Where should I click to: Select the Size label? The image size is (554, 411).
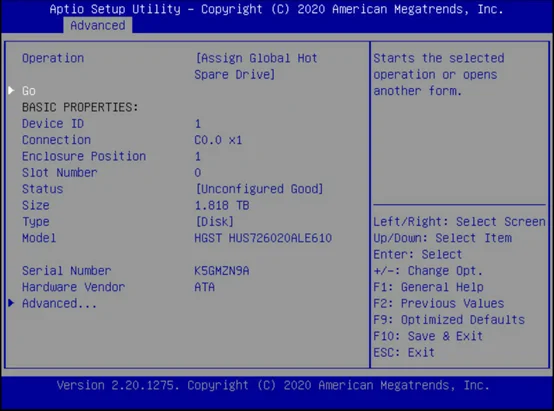pyautogui.click(x=36, y=205)
